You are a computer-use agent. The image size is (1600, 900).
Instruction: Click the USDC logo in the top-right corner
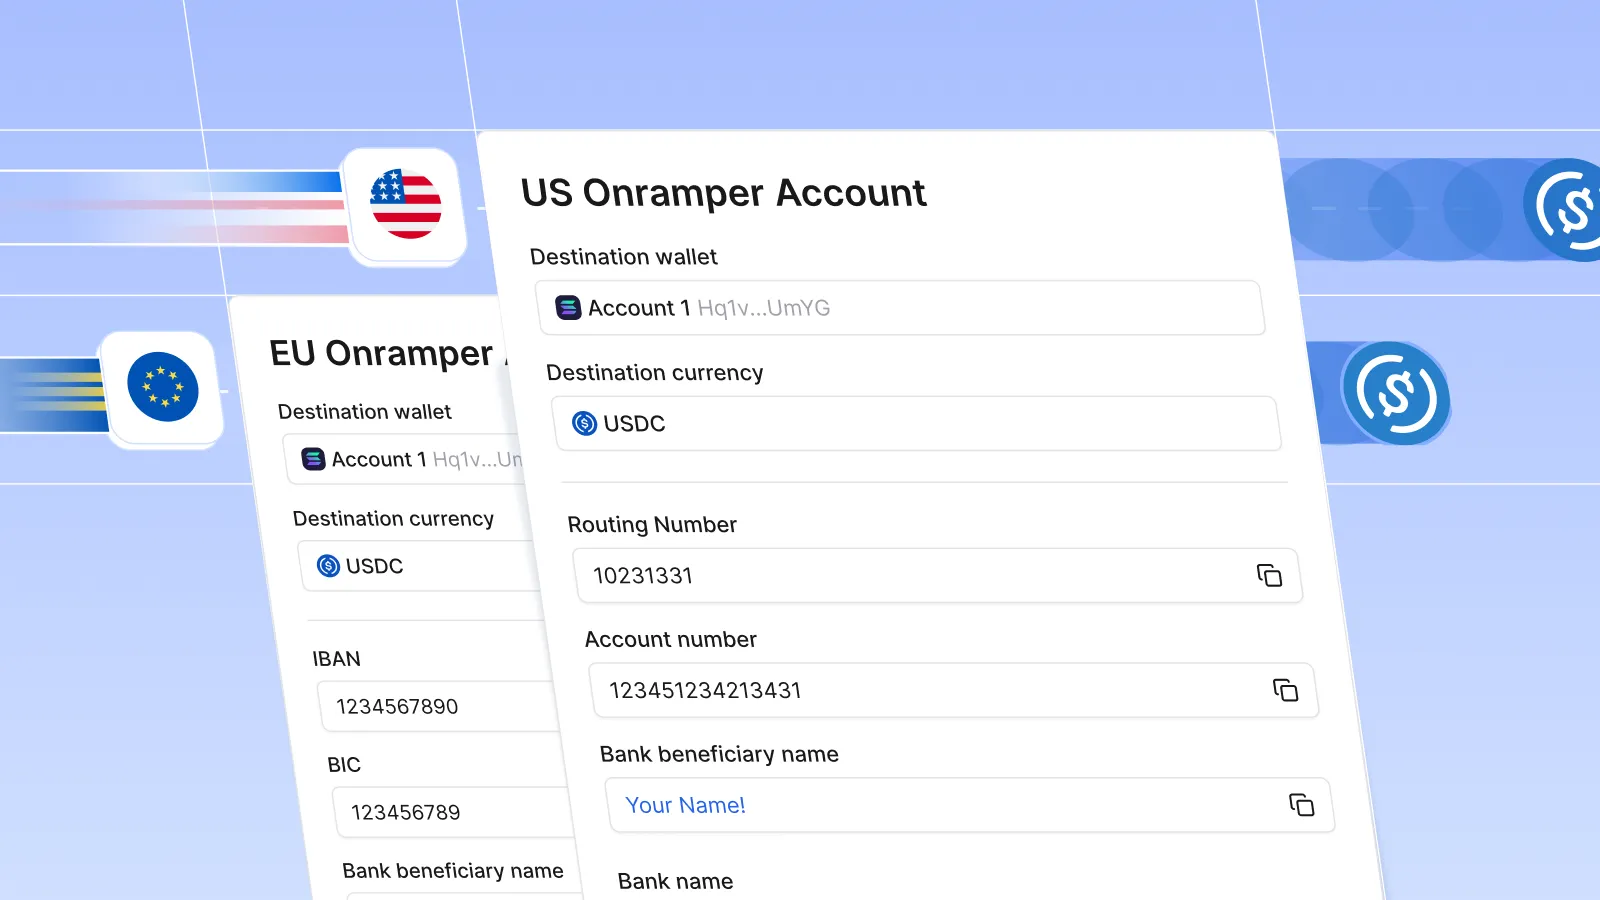click(1568, 210)
